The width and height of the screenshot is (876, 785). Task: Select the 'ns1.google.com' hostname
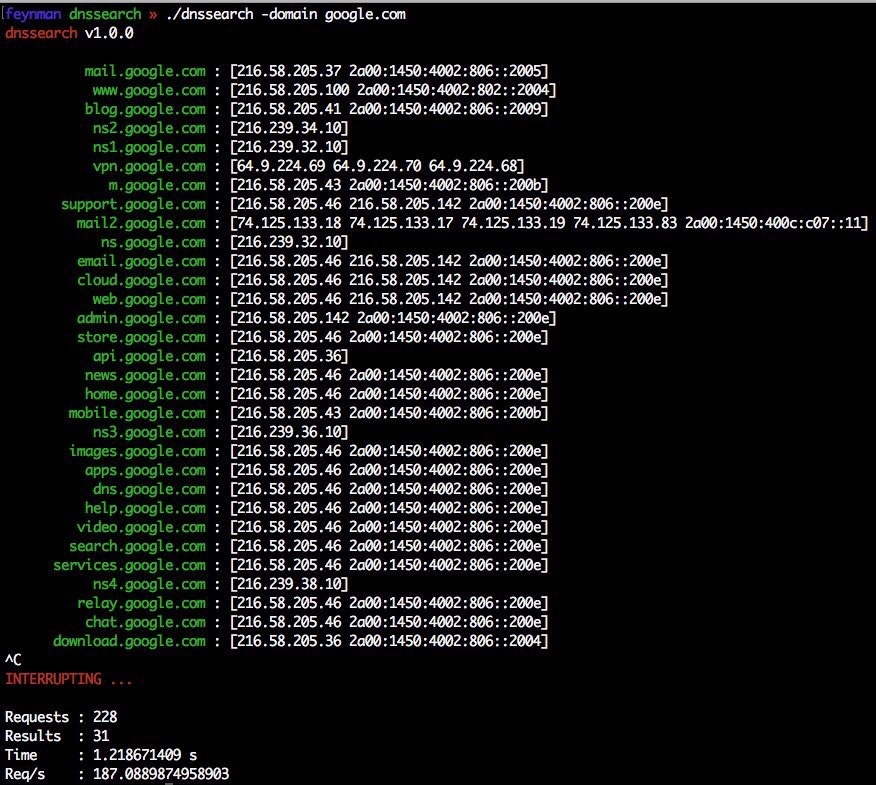[149, 148]
